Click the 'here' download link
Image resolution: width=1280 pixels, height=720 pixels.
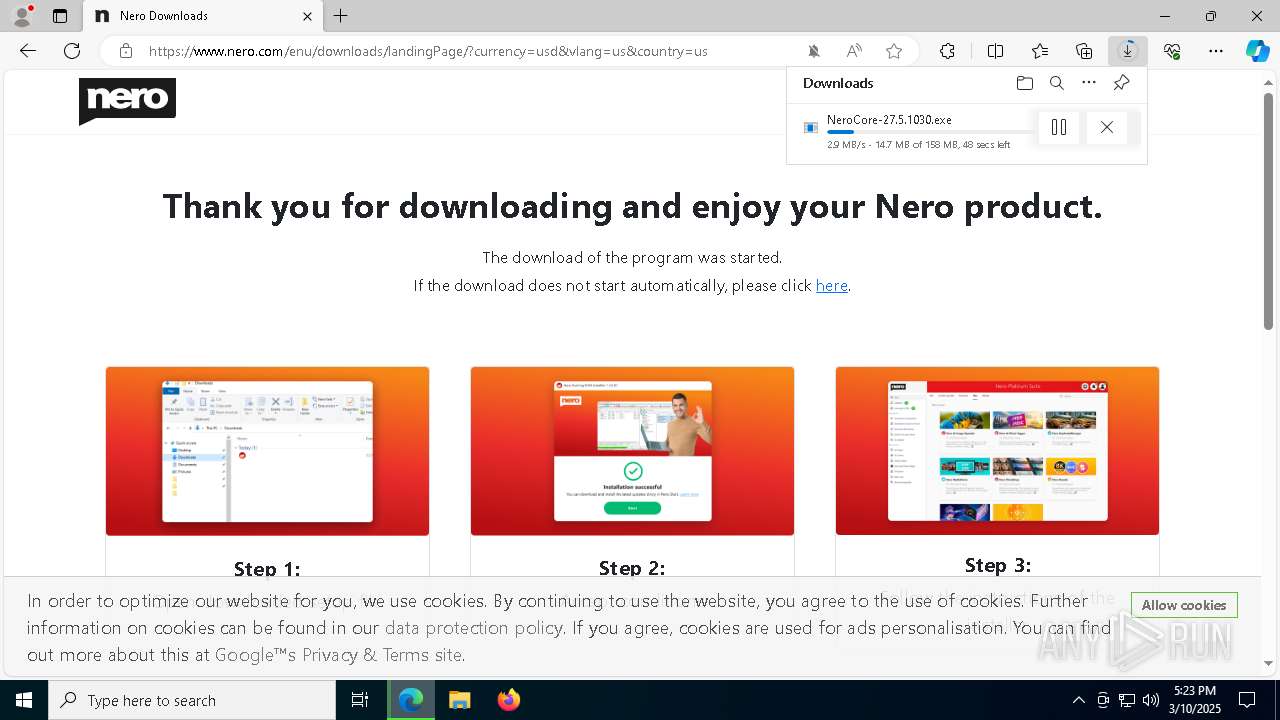(832, 285)
